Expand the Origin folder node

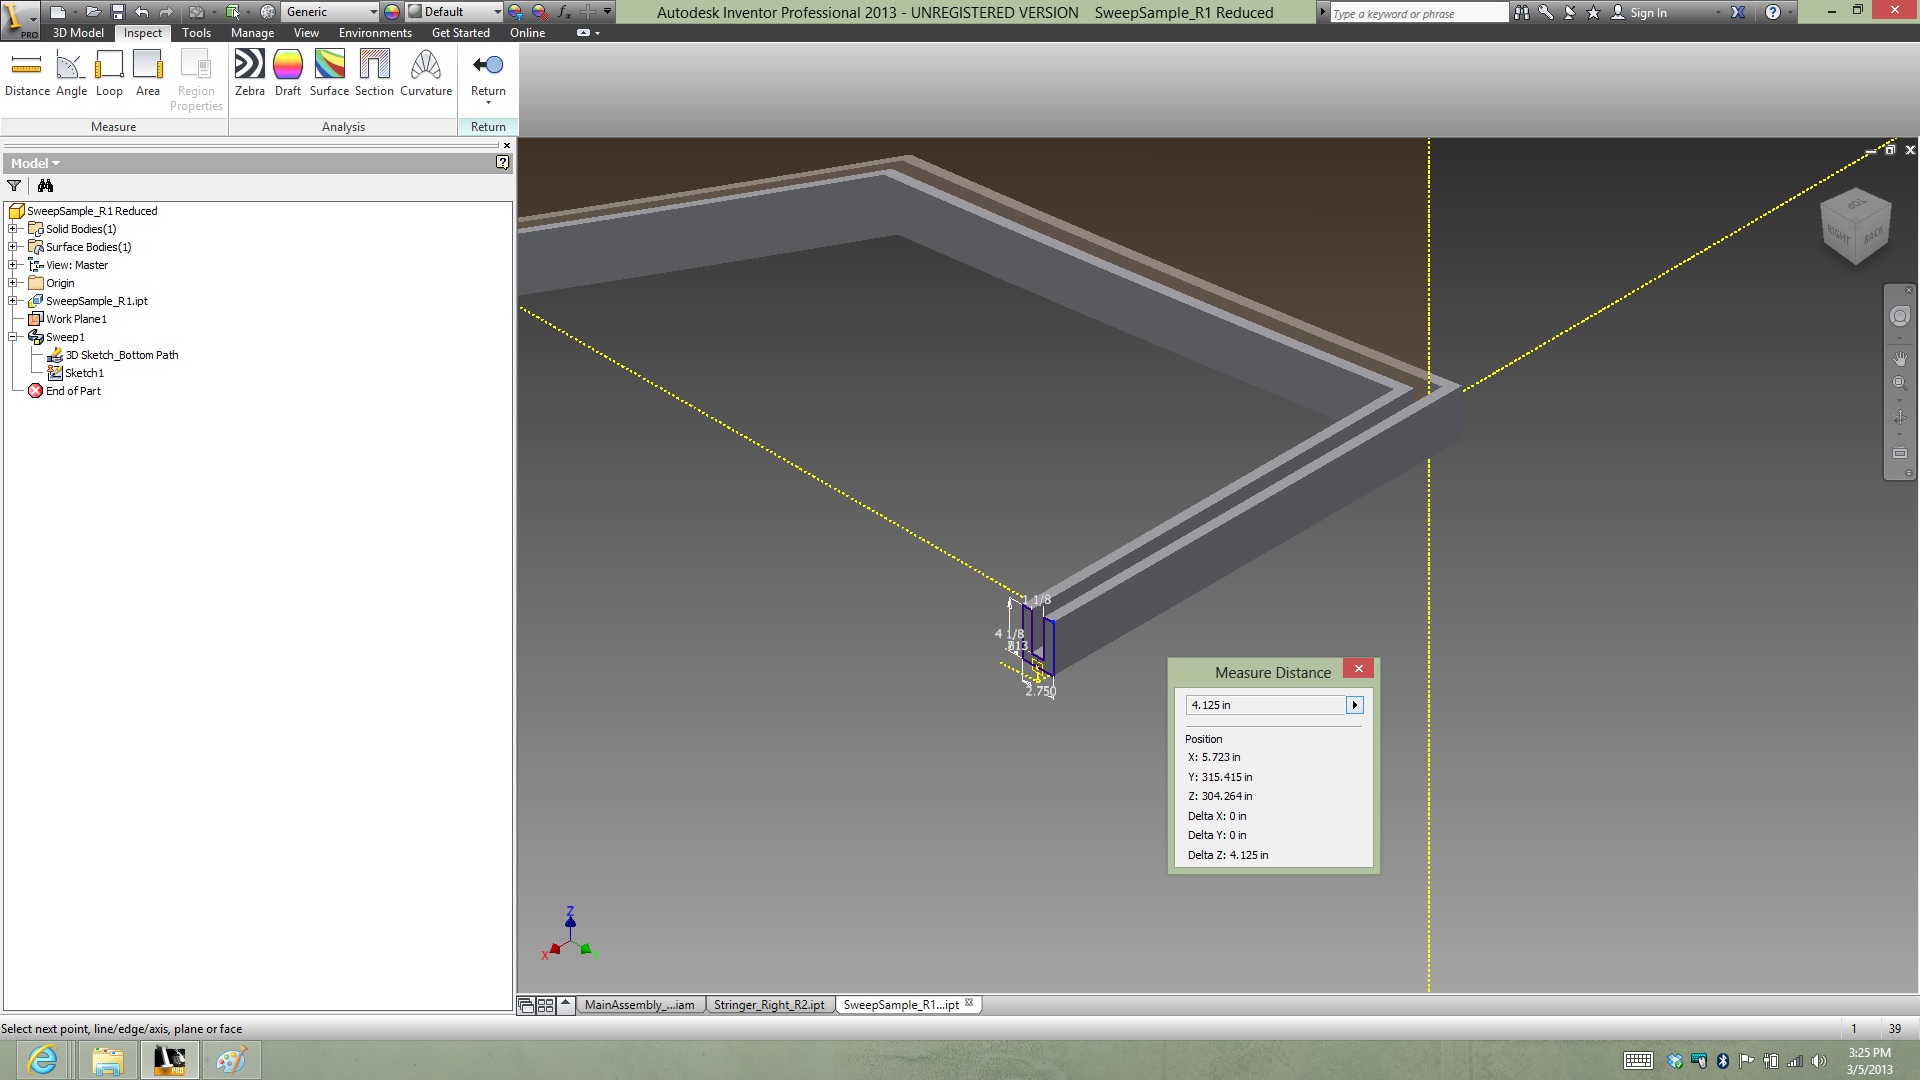click(13, 283)
